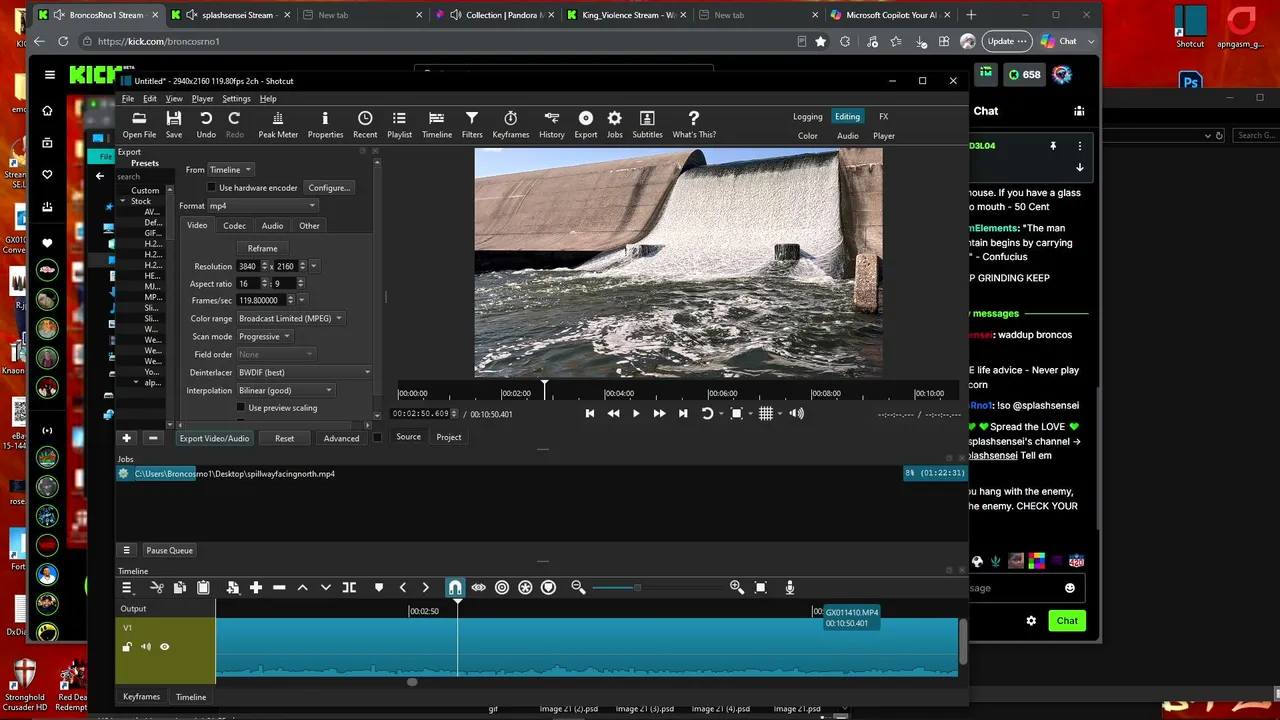Open the Peak Meter panel in Shotcut
Screen dimensions: 1280x720
278,124
